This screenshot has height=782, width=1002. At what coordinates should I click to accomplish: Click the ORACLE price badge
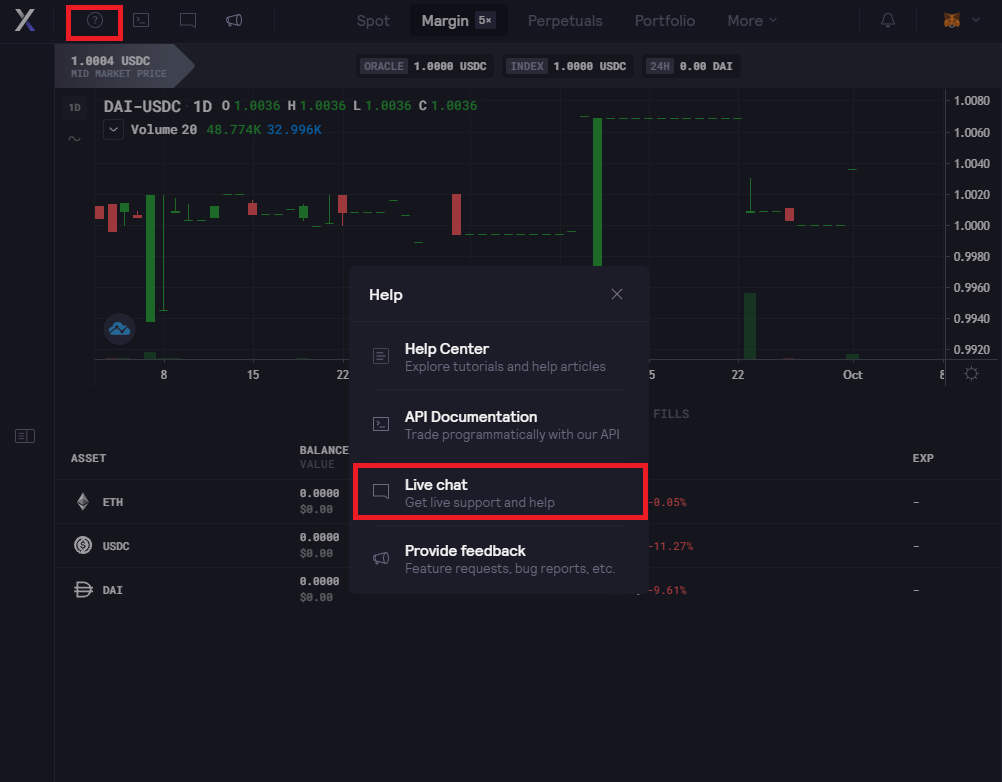pos(425,66)
